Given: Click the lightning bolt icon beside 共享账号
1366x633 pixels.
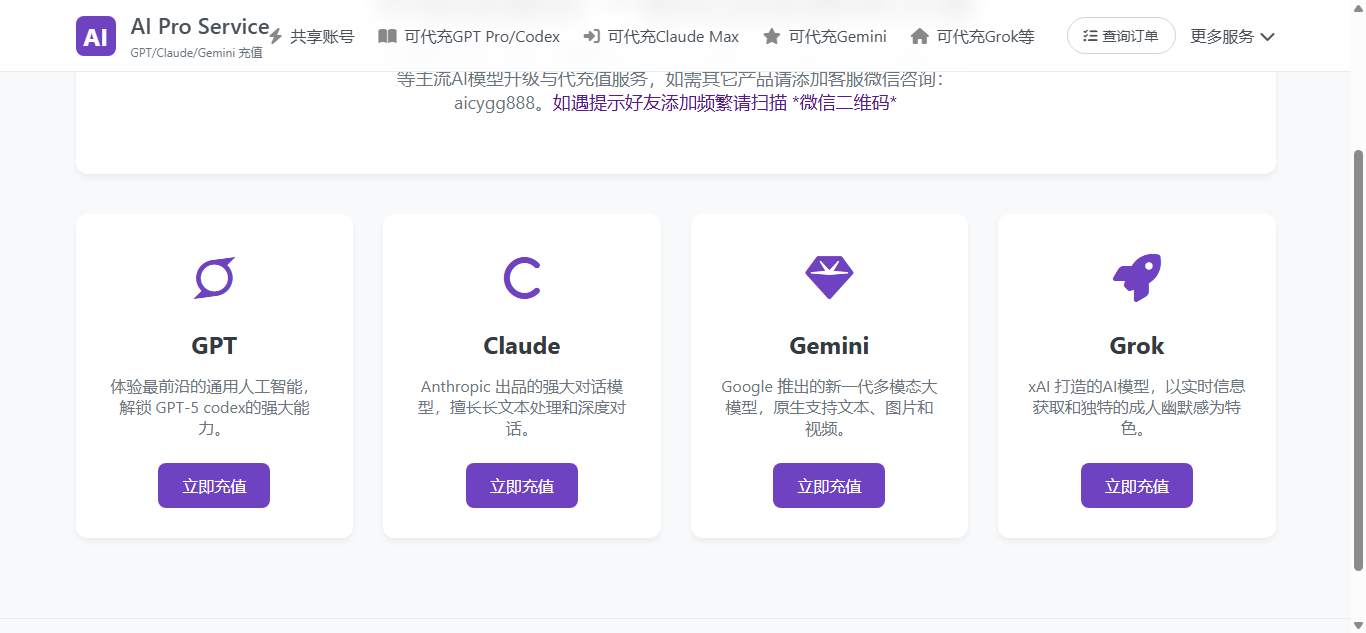Looking at the screenshot, I should (276, 36).
